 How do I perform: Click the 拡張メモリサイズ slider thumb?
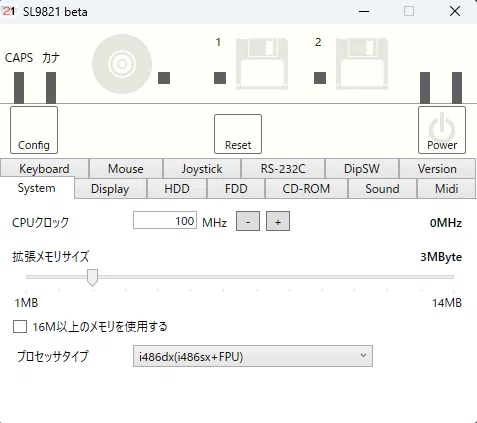point(92,277)
